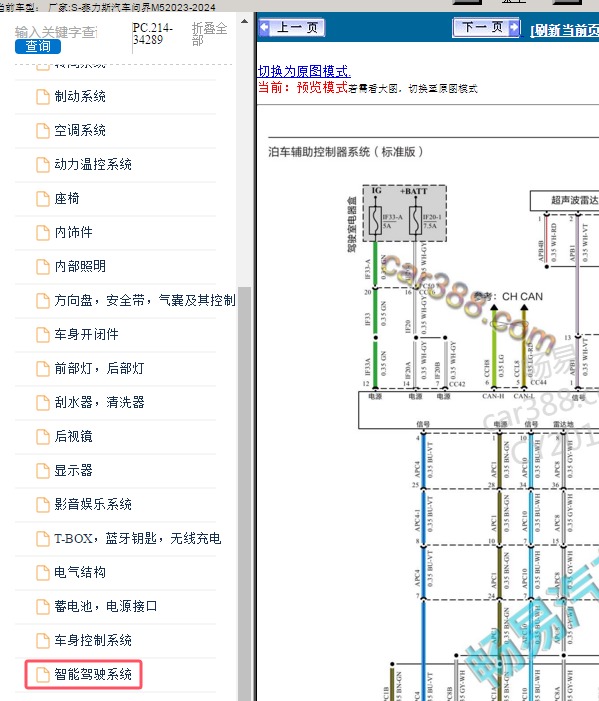Open the 电气结构 tree item
The image size is (599, 701).
(80, 572)
